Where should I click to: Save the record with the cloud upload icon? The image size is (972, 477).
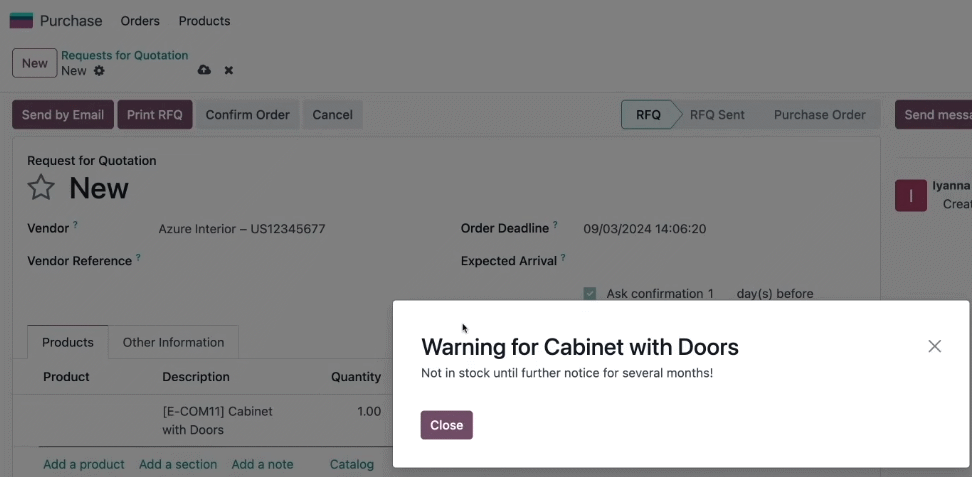[x=204, y=70]
